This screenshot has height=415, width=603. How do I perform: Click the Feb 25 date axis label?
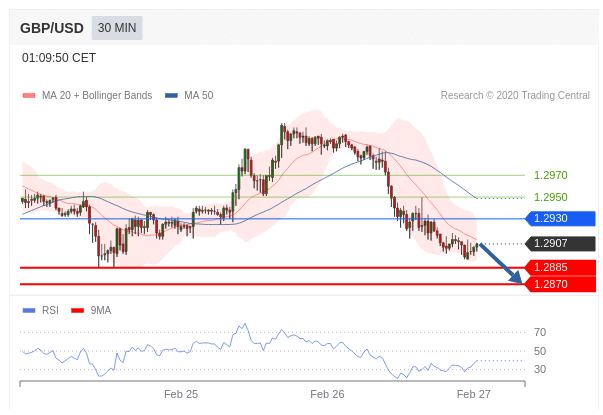click(x=181, y=394)
